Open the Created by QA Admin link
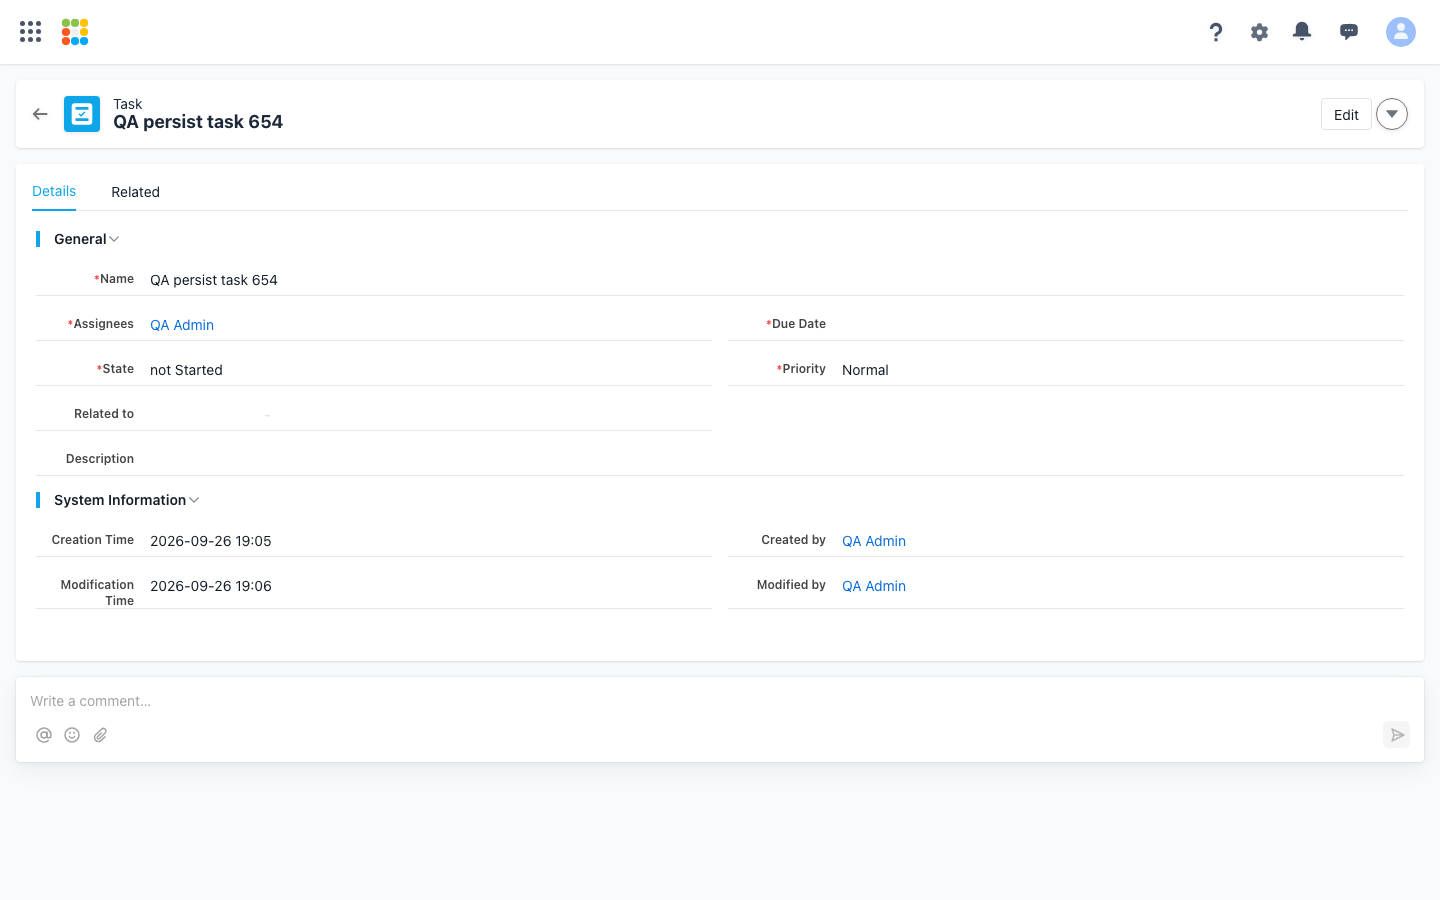The height and width of the screenshot is (900, 1440). pos(874,541)
